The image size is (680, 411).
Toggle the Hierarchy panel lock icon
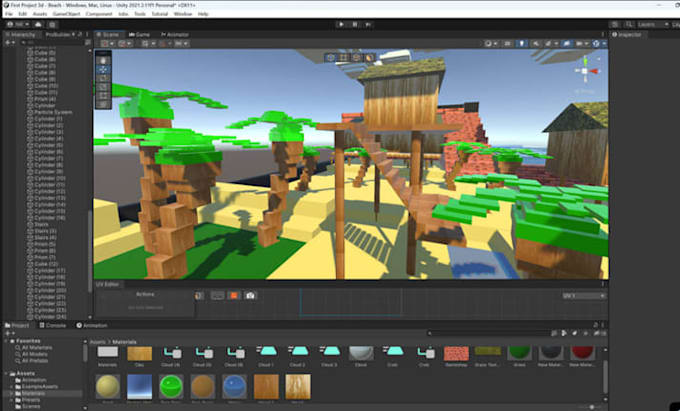point(79,34)
